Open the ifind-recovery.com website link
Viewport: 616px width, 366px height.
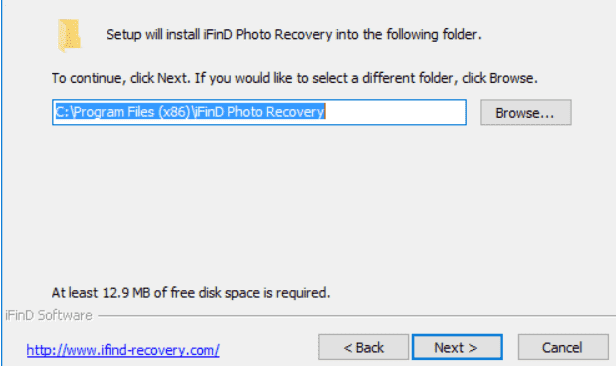pyautogui.click(x=123, y=350)
